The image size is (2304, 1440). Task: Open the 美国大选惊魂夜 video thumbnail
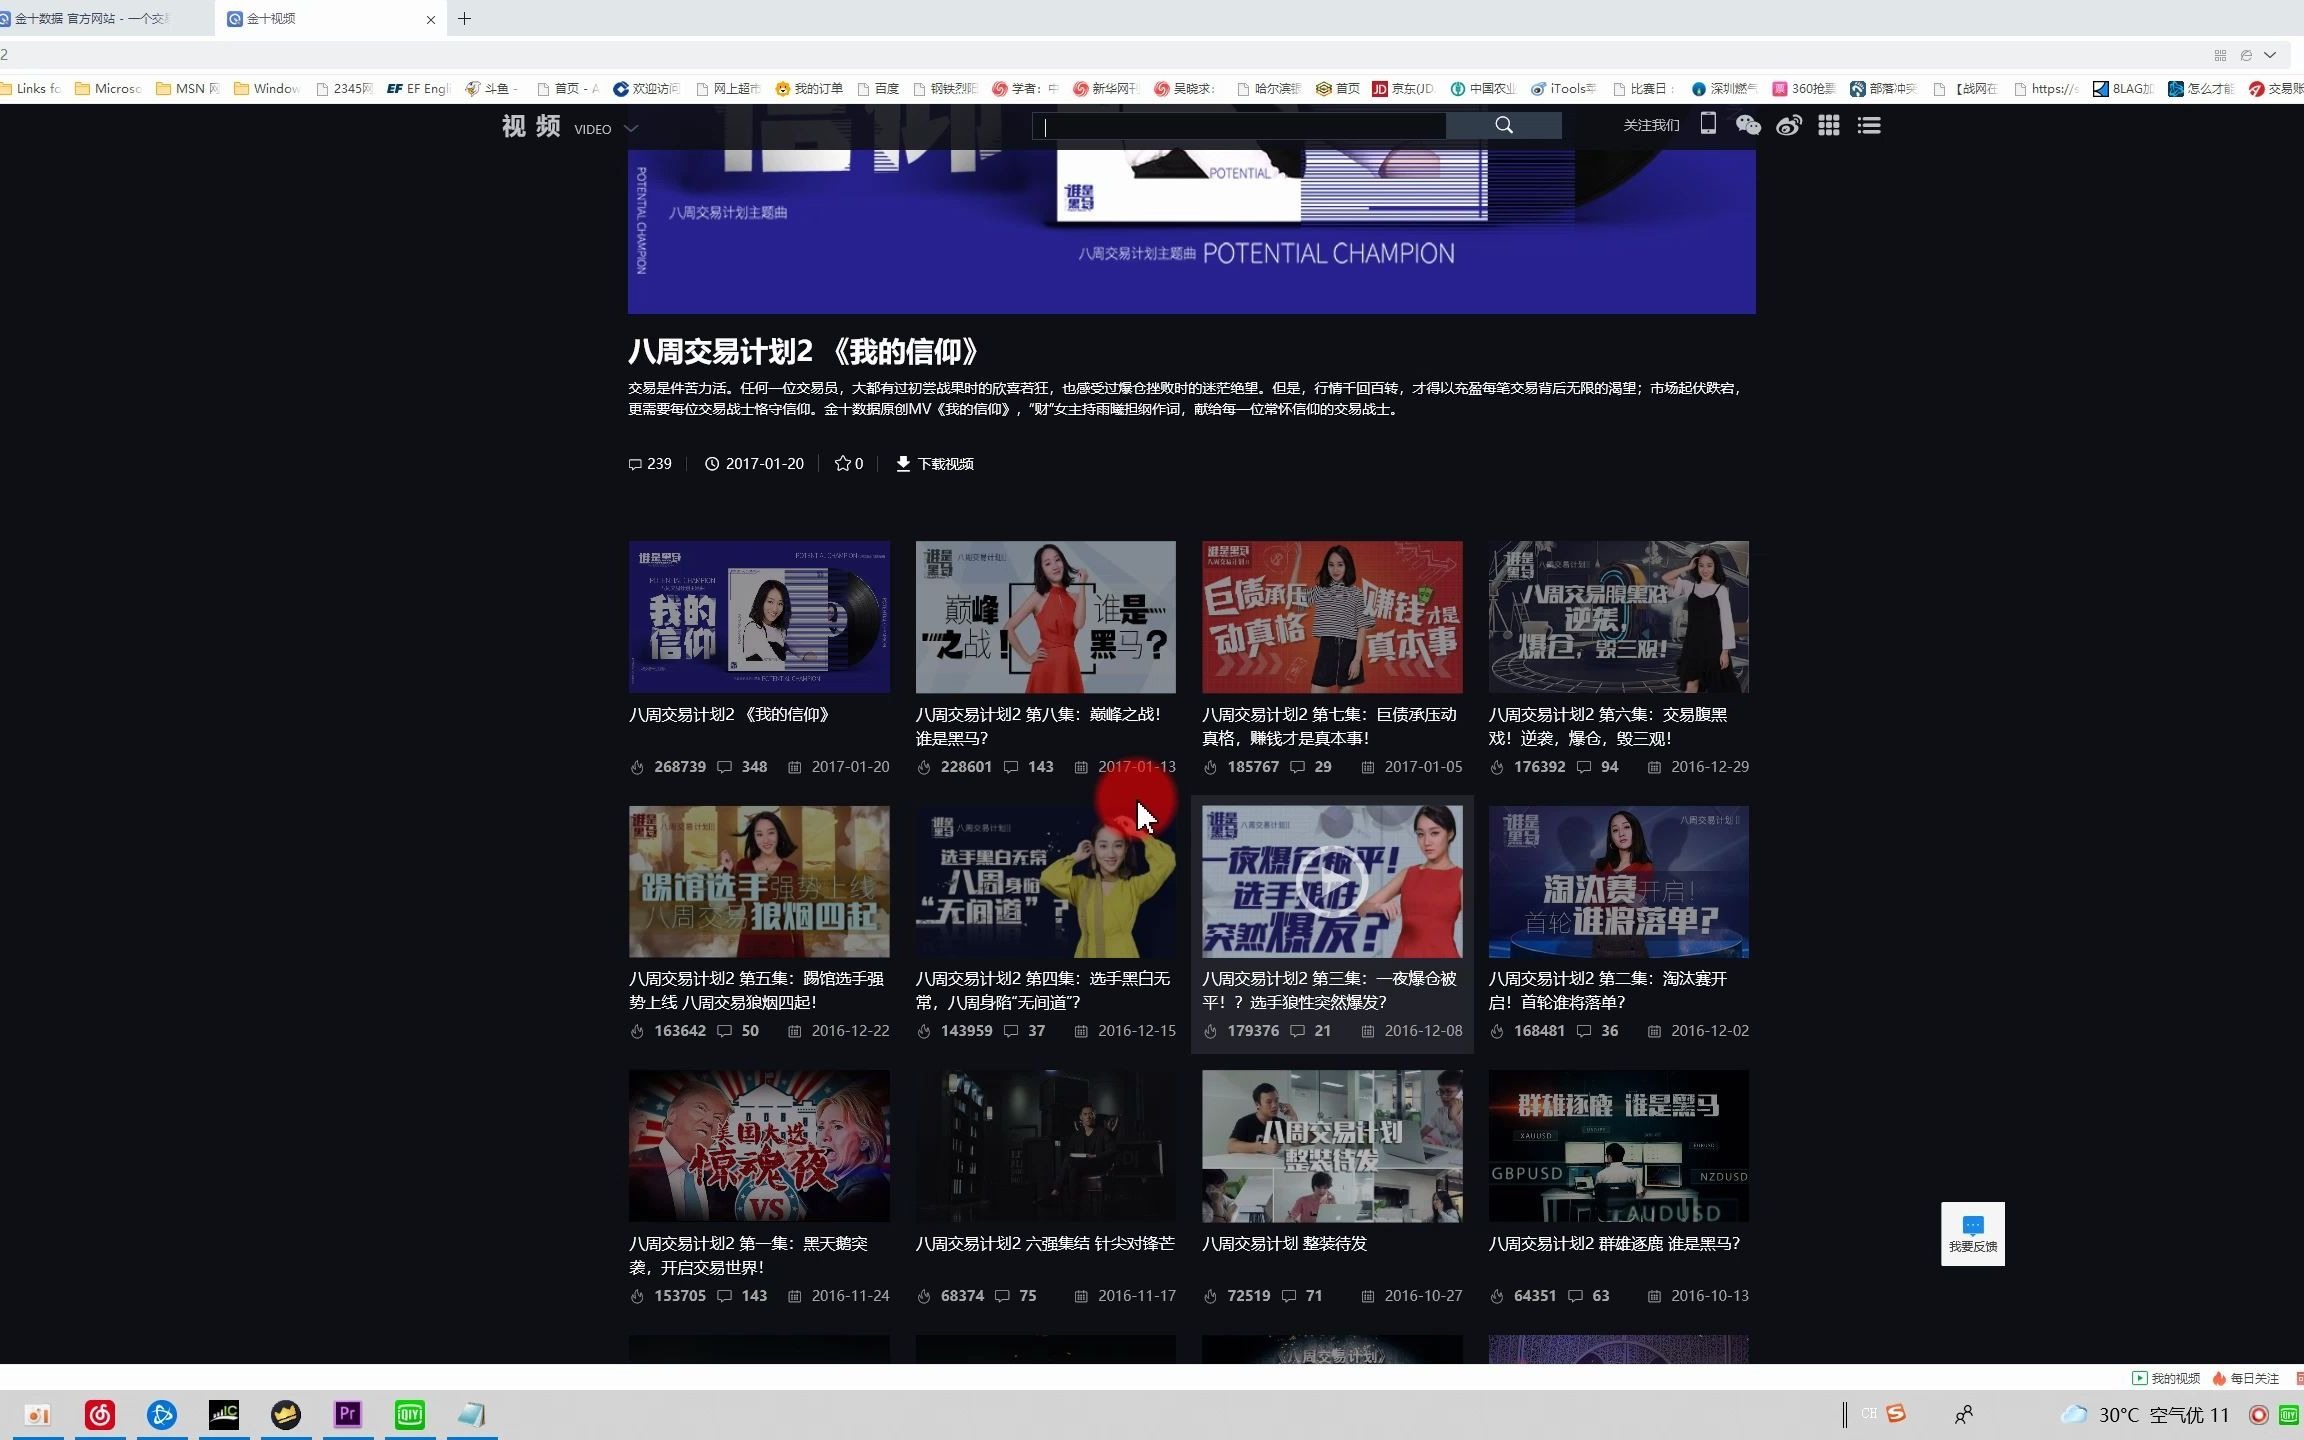(758, 1145)
